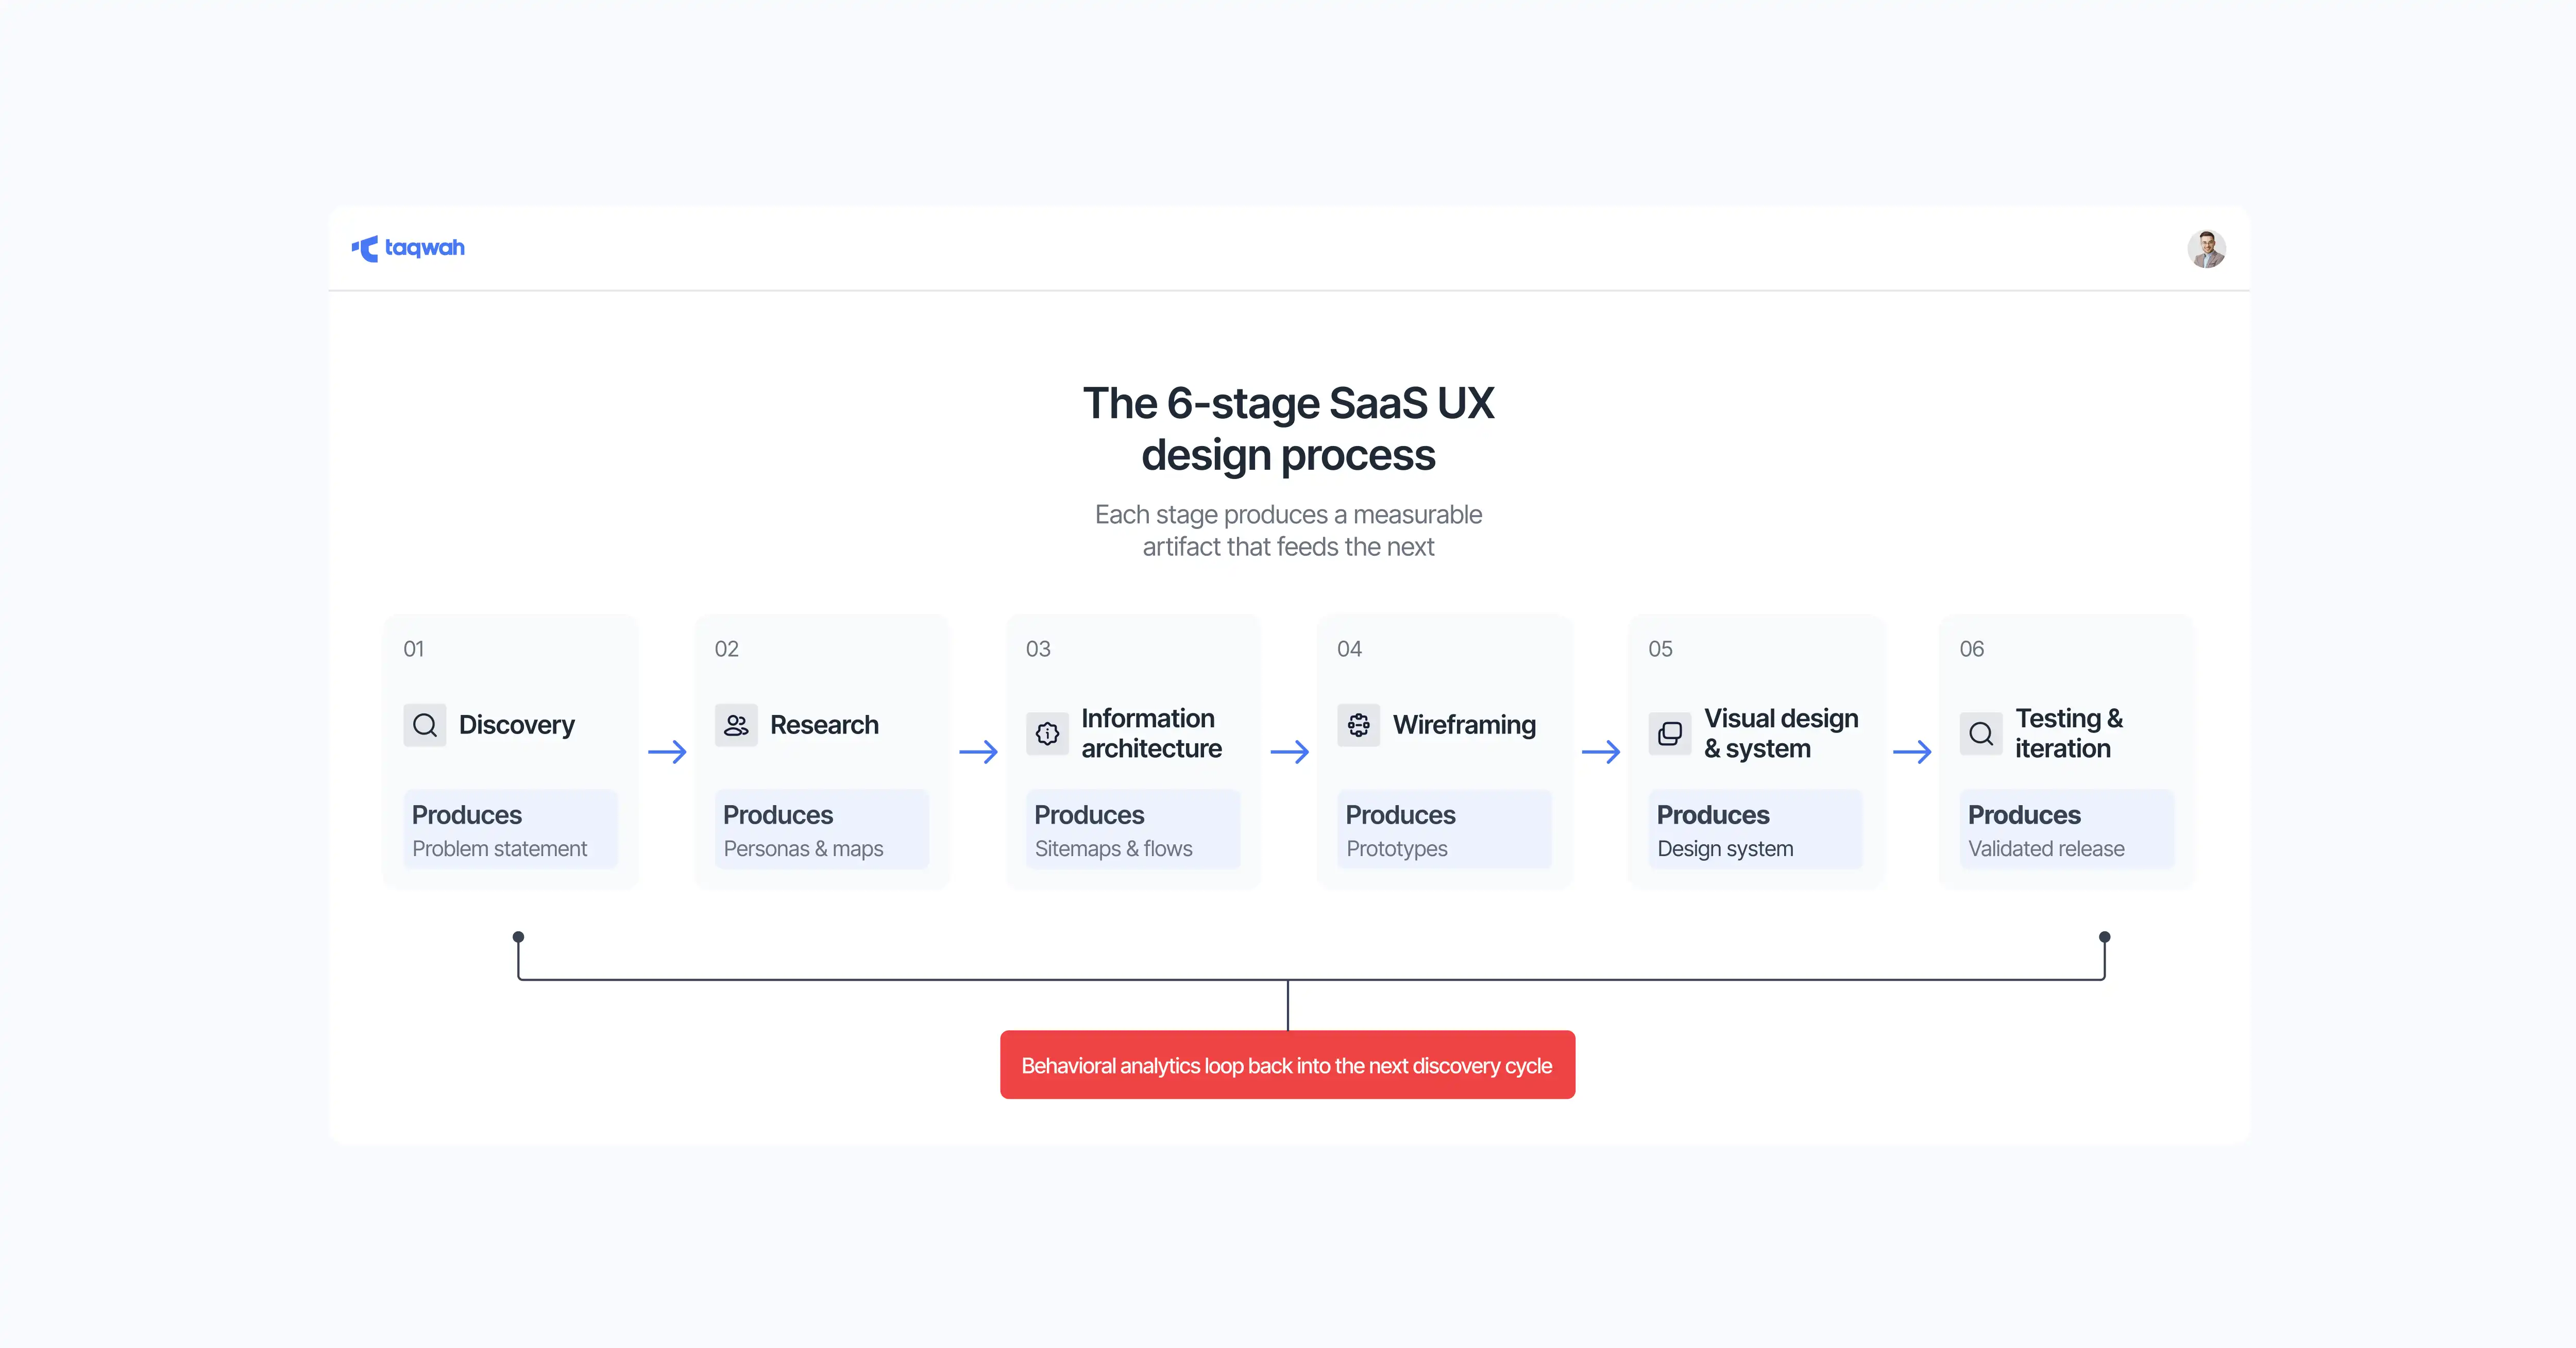Image resolution: width=2576 pixels, height=1348 pixels.
Task: Select the Behavioral analytics loop red banner
Action: [x=1287, y=1065]
